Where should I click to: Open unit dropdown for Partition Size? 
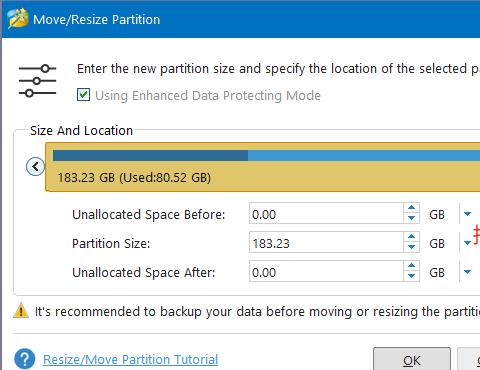pyautogui.click(x=468, y=243)
